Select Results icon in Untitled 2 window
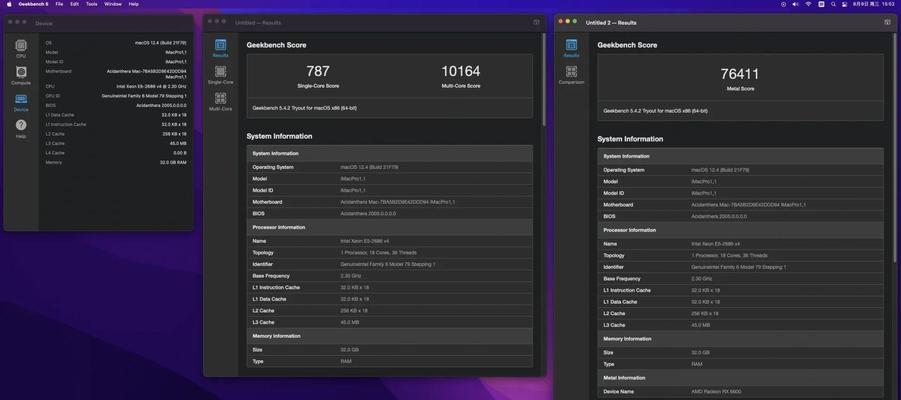The width and height of the screenshot is (901, 400). pos(571,48)
